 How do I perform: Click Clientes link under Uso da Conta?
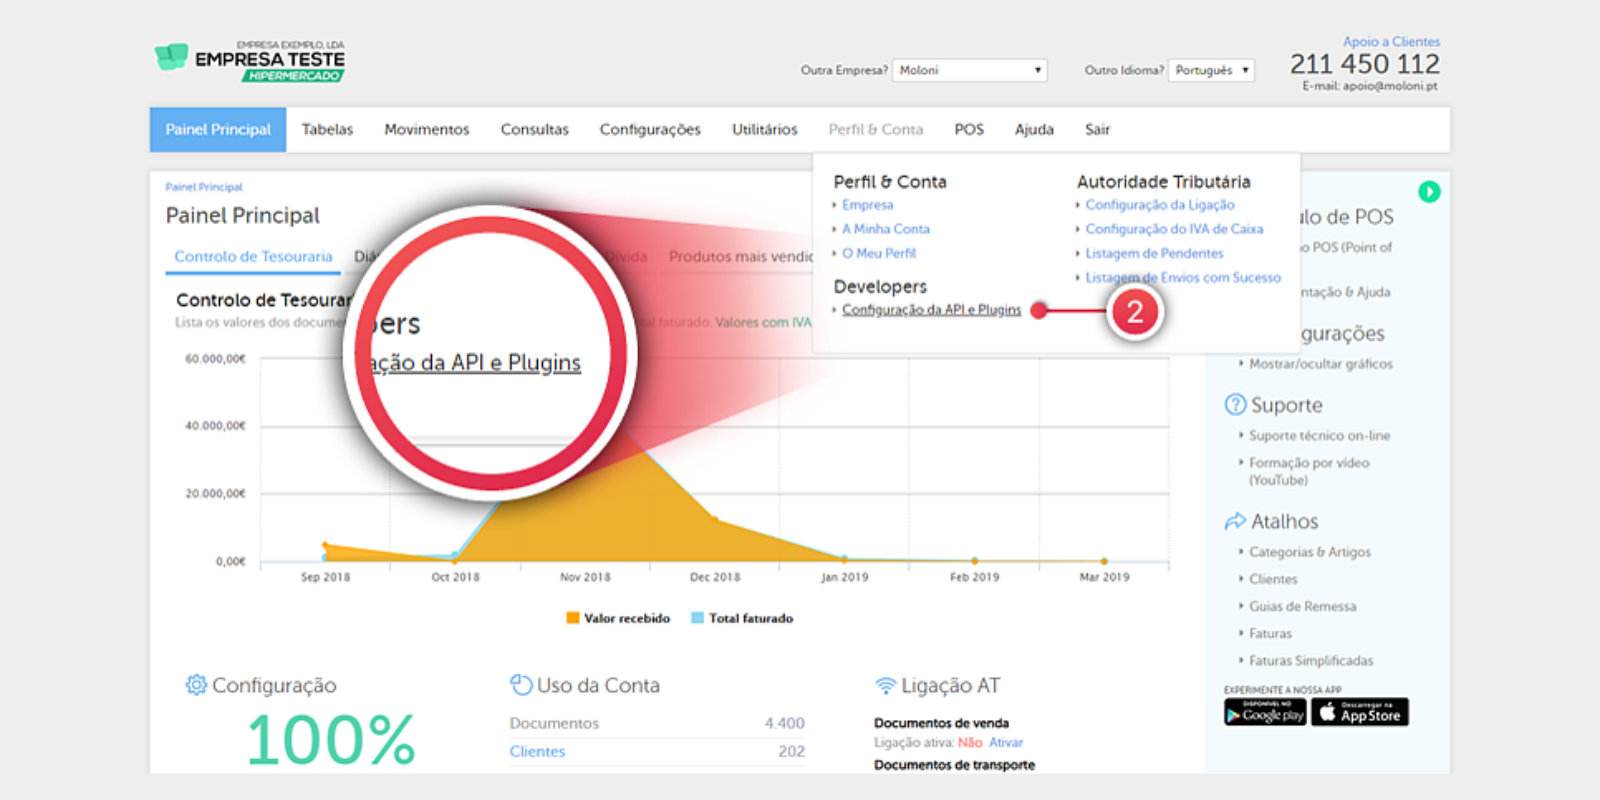point(537,751)
